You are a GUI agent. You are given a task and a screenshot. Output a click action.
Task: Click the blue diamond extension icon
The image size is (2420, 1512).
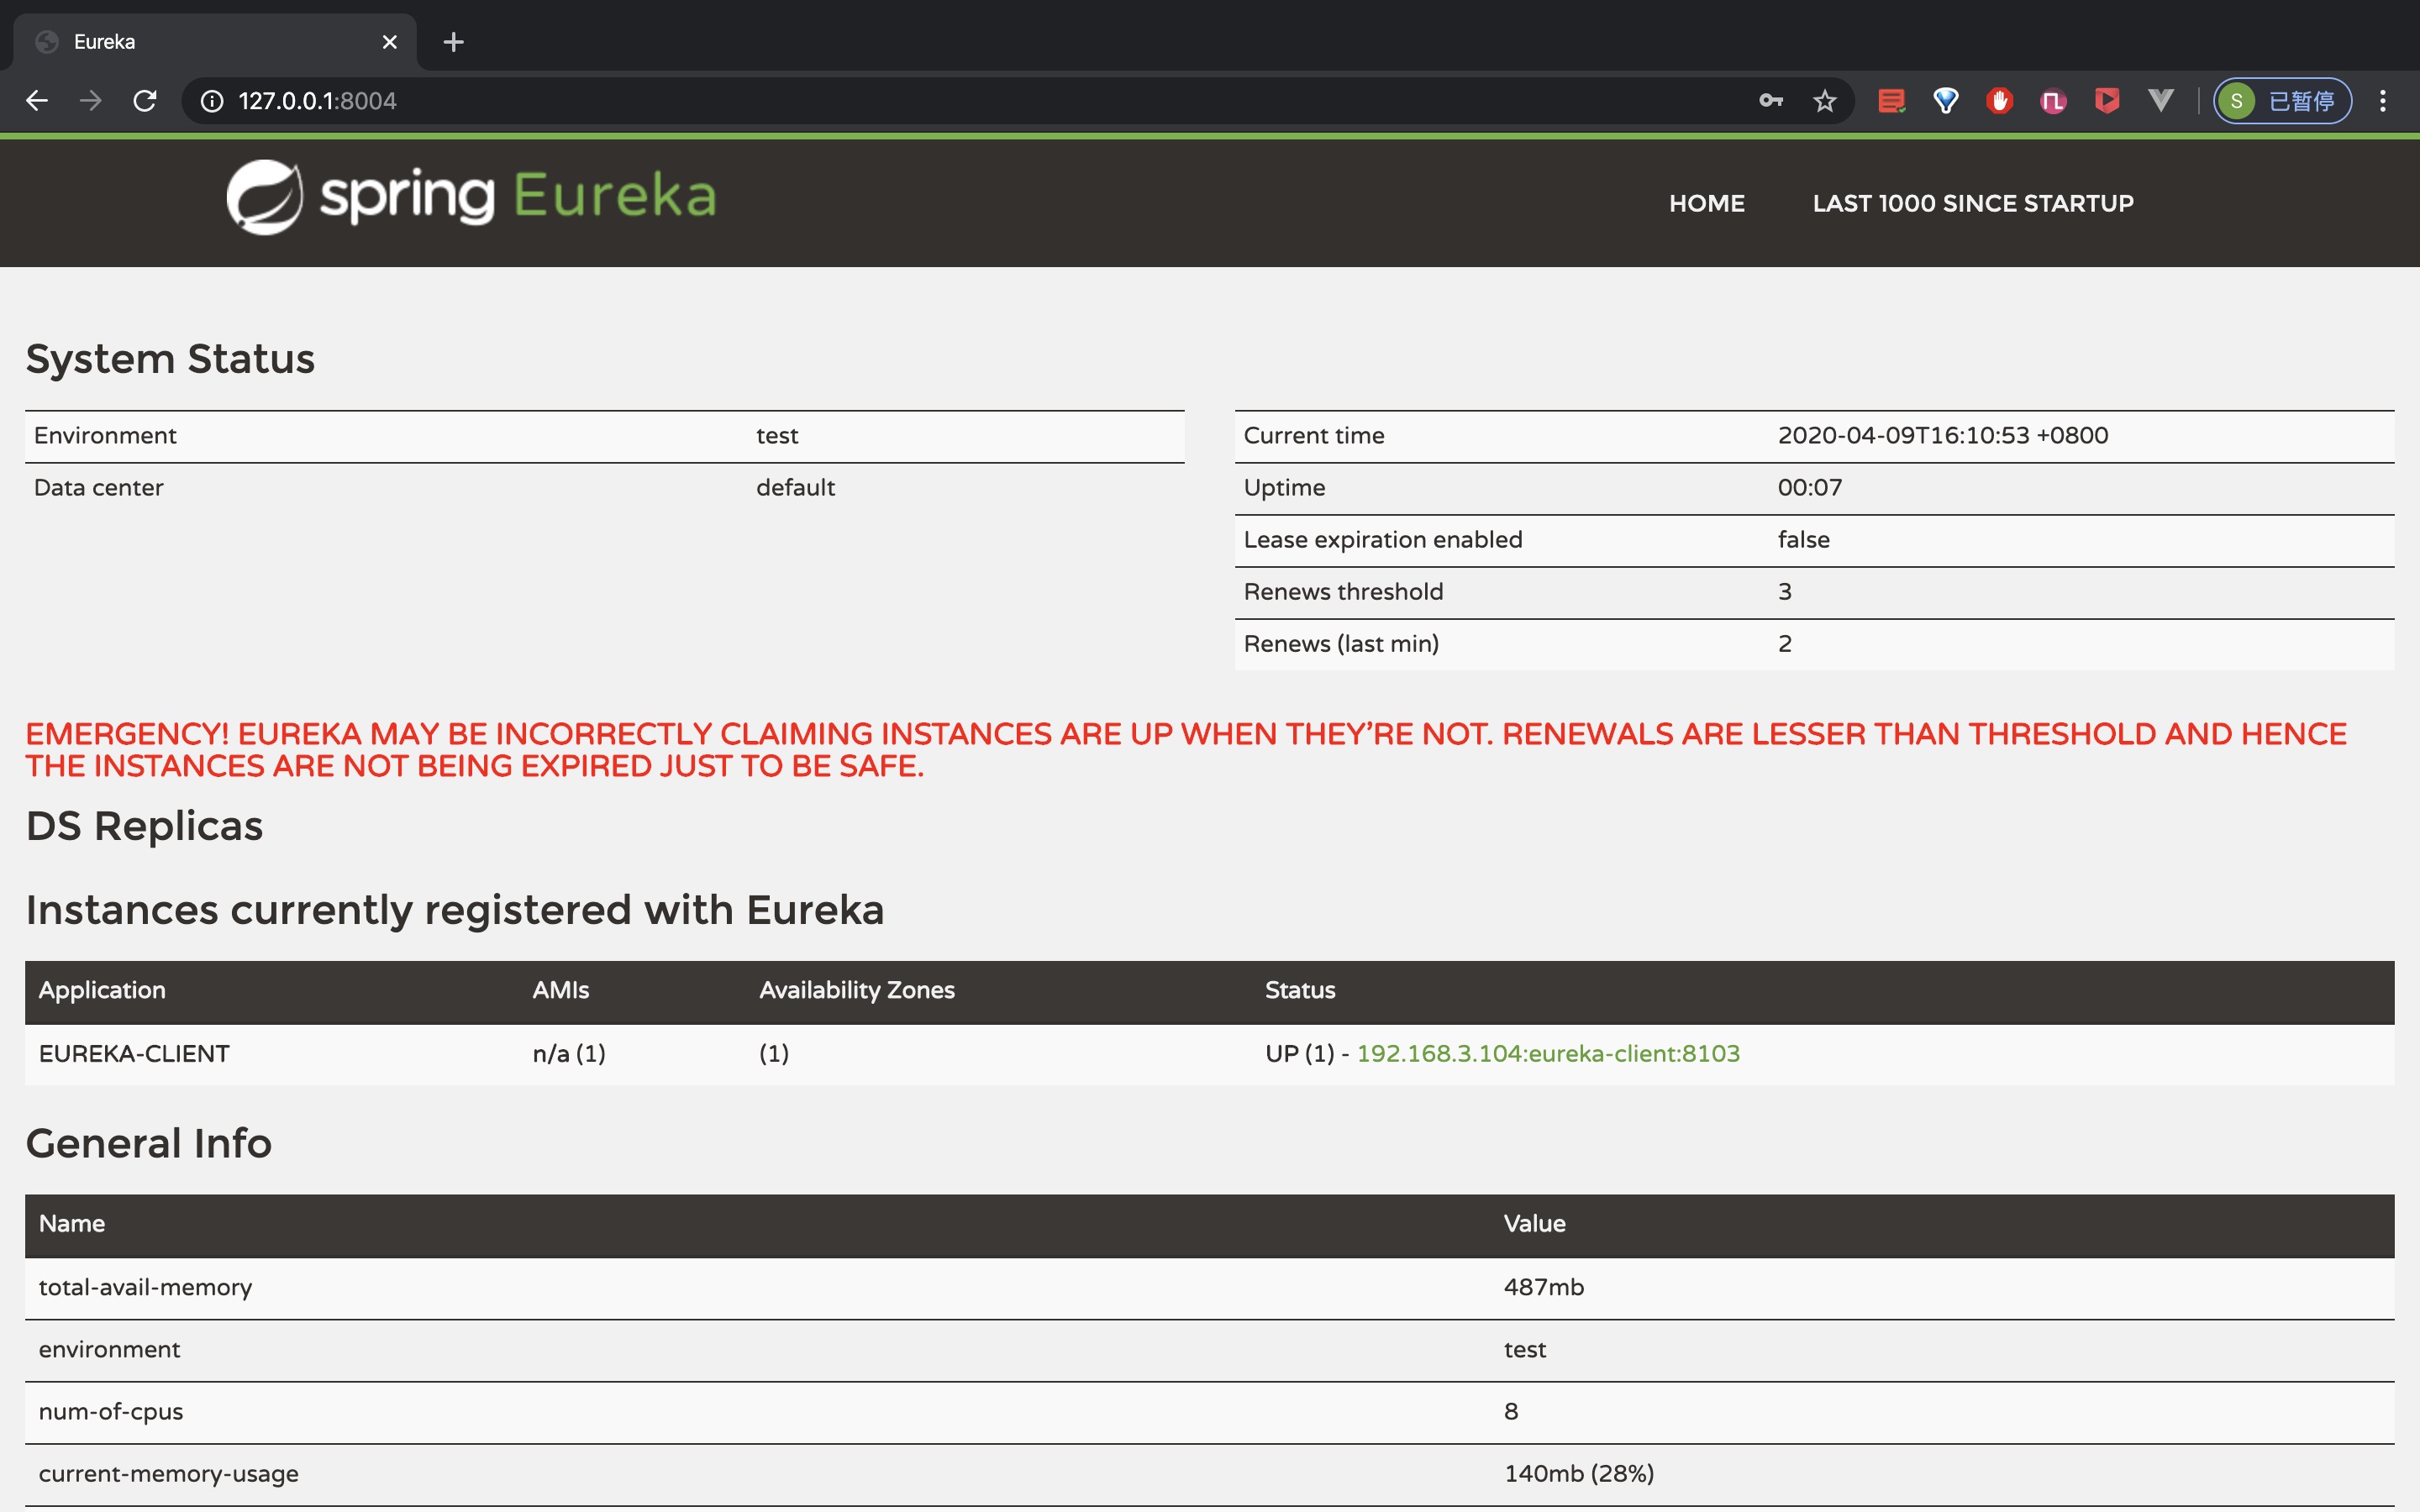(1945, 100)
